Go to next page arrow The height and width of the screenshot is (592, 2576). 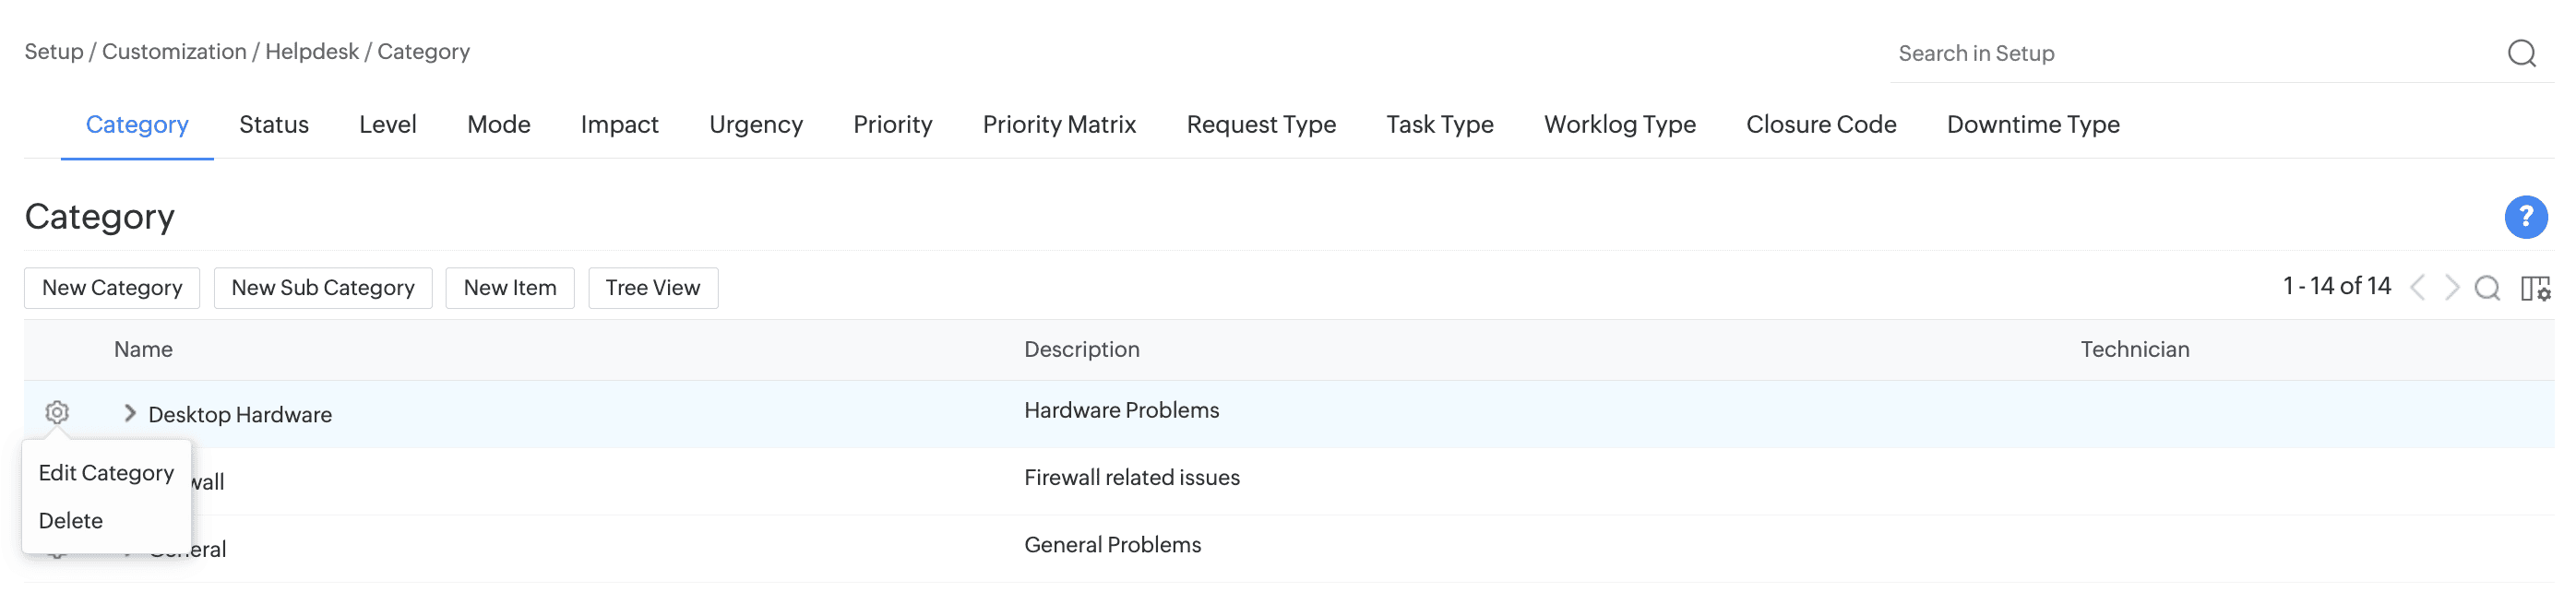pyautogui.click(x=2452, y=288)
